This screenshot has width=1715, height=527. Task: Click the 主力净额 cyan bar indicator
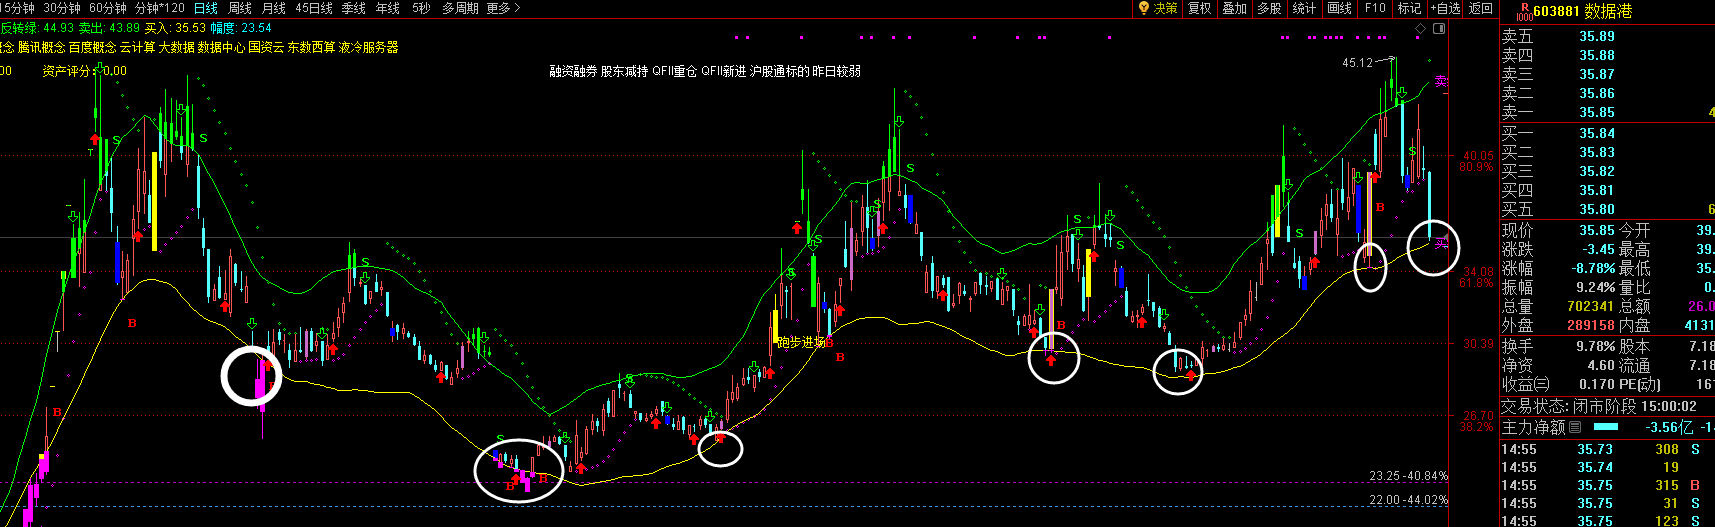(1605, 427)
